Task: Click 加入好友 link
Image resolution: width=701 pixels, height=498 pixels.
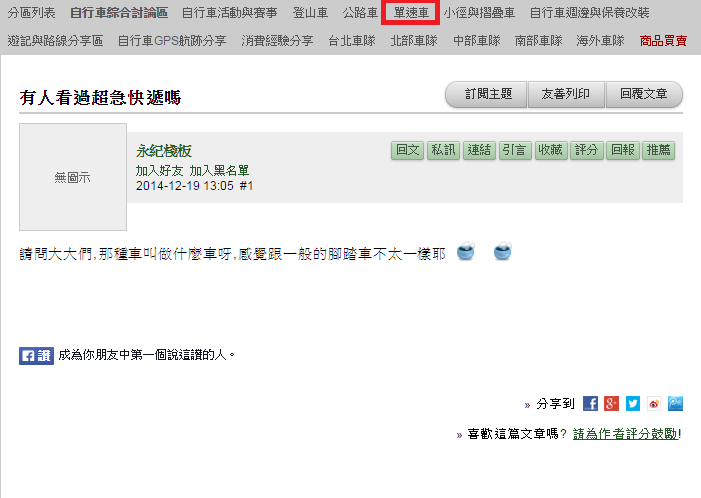Action: [x=160, y=171]
